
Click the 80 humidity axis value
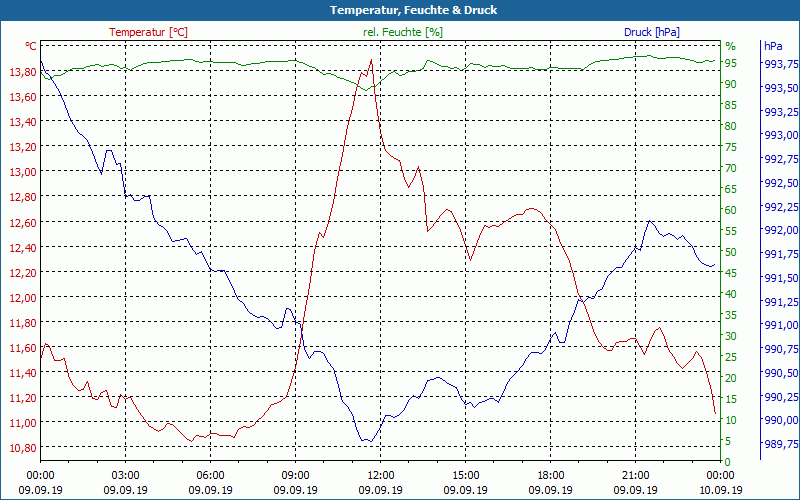tap(731, 126)
